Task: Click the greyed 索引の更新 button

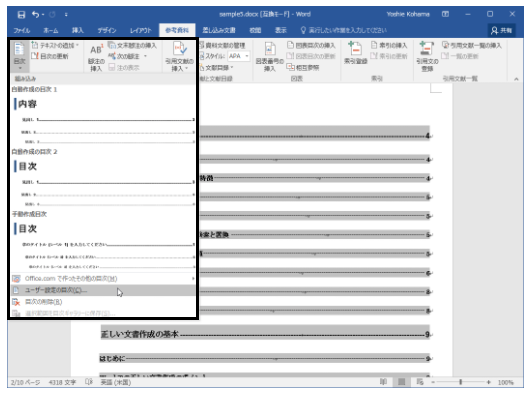Action: click(x=389, y=56)
